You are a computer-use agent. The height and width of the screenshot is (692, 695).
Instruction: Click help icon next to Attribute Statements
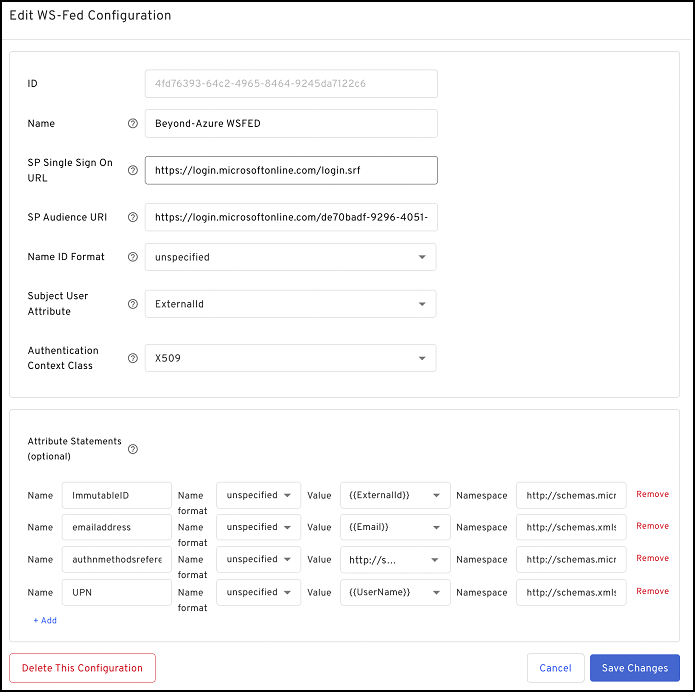pyautogui.click(x=133, y=449)
